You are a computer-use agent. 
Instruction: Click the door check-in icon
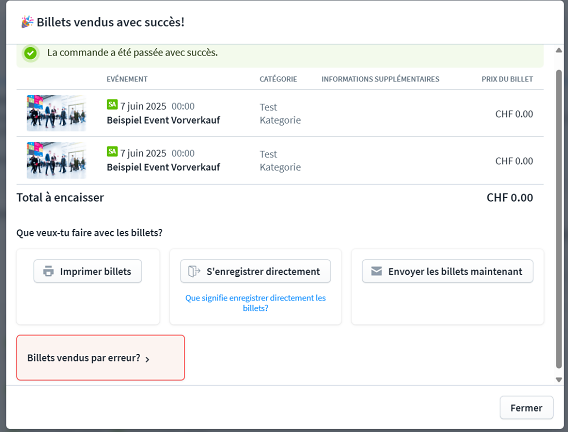click(x=194, y=271)
